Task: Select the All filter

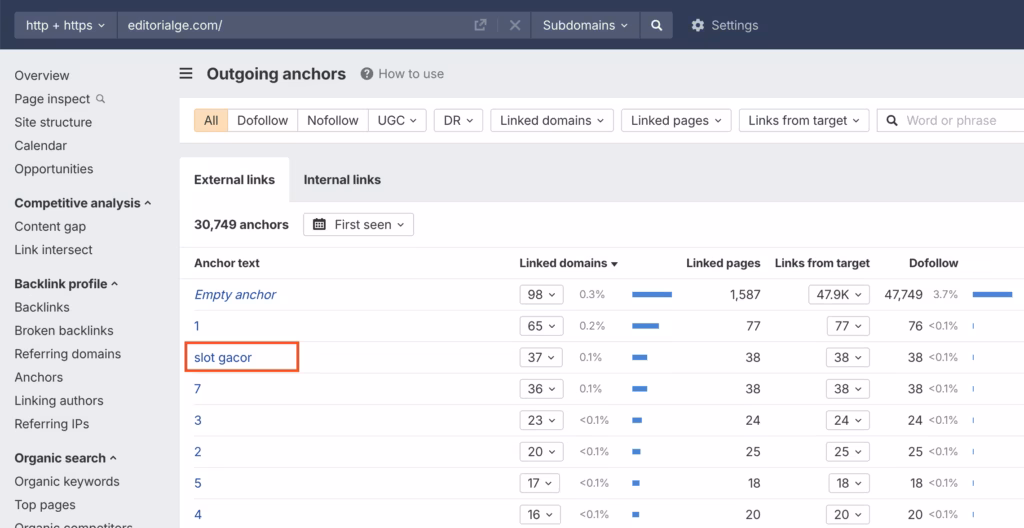Action: 211,120
